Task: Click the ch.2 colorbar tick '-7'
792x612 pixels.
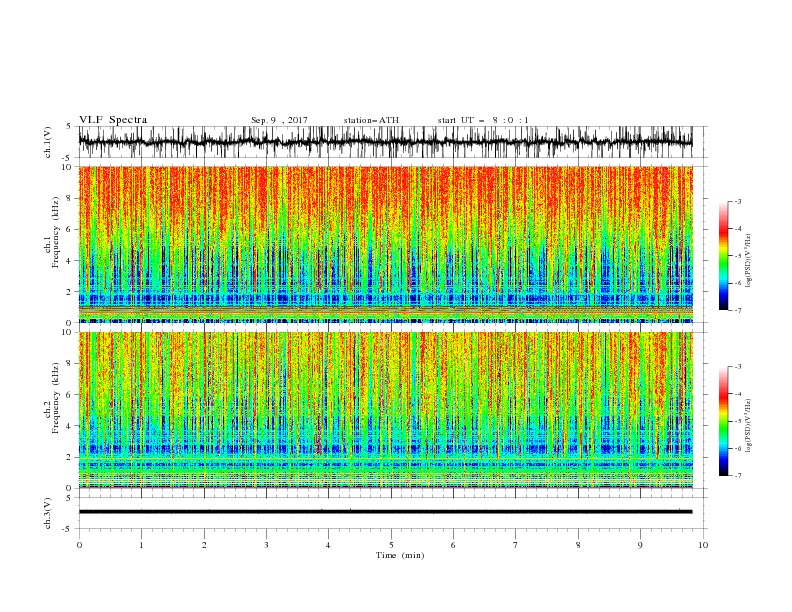Action: 737,475
